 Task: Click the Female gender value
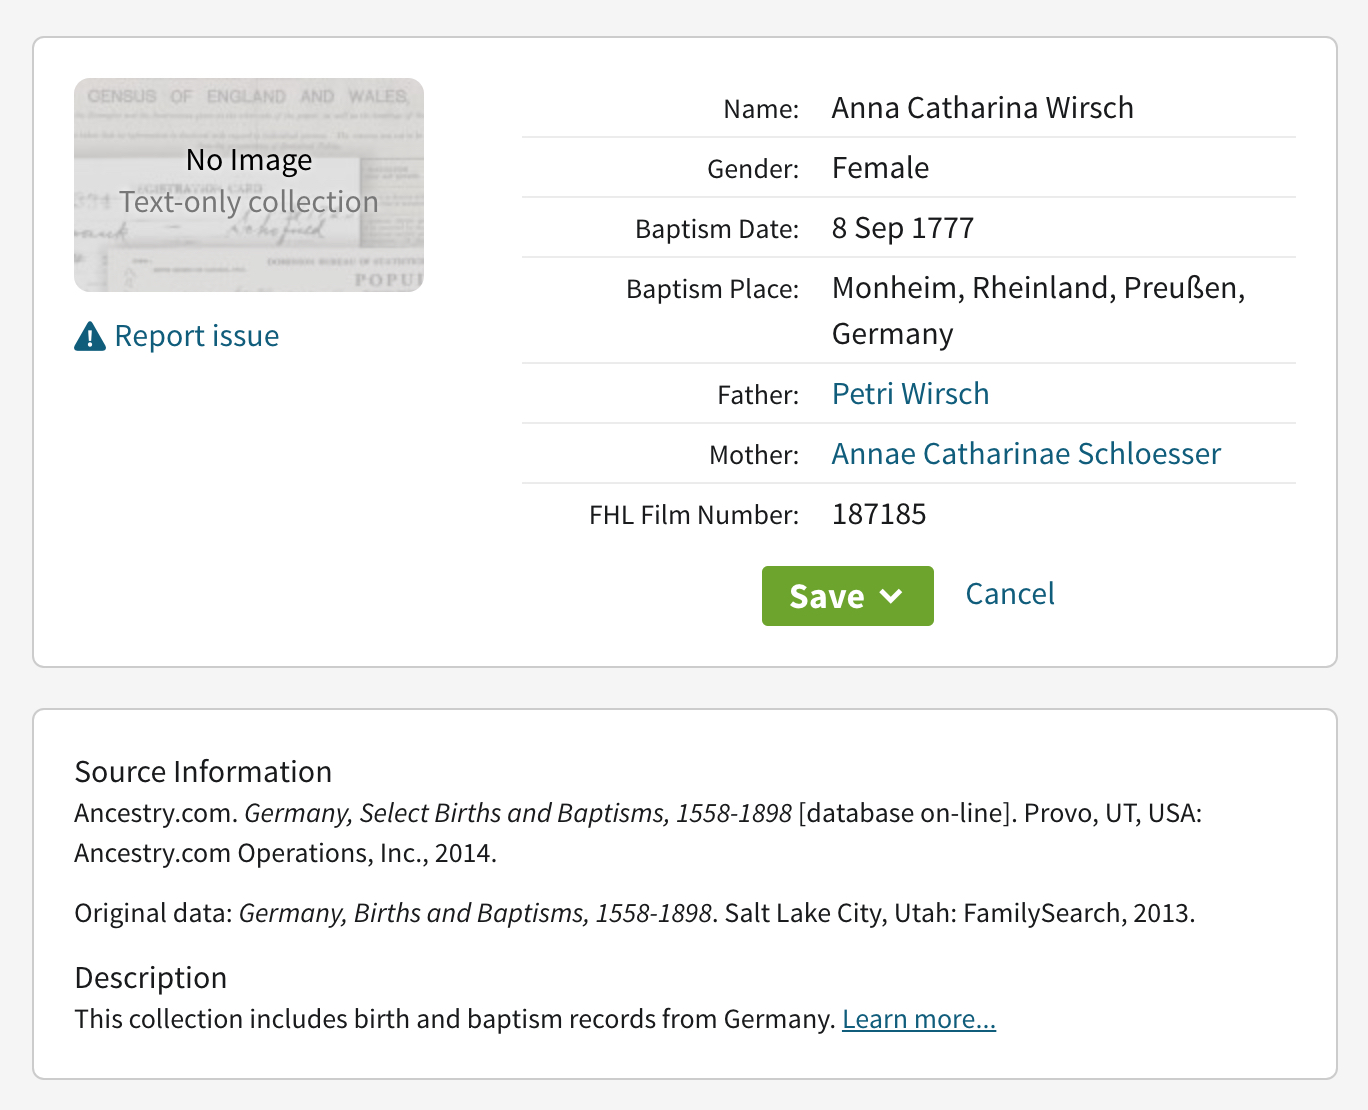(880, 168)
